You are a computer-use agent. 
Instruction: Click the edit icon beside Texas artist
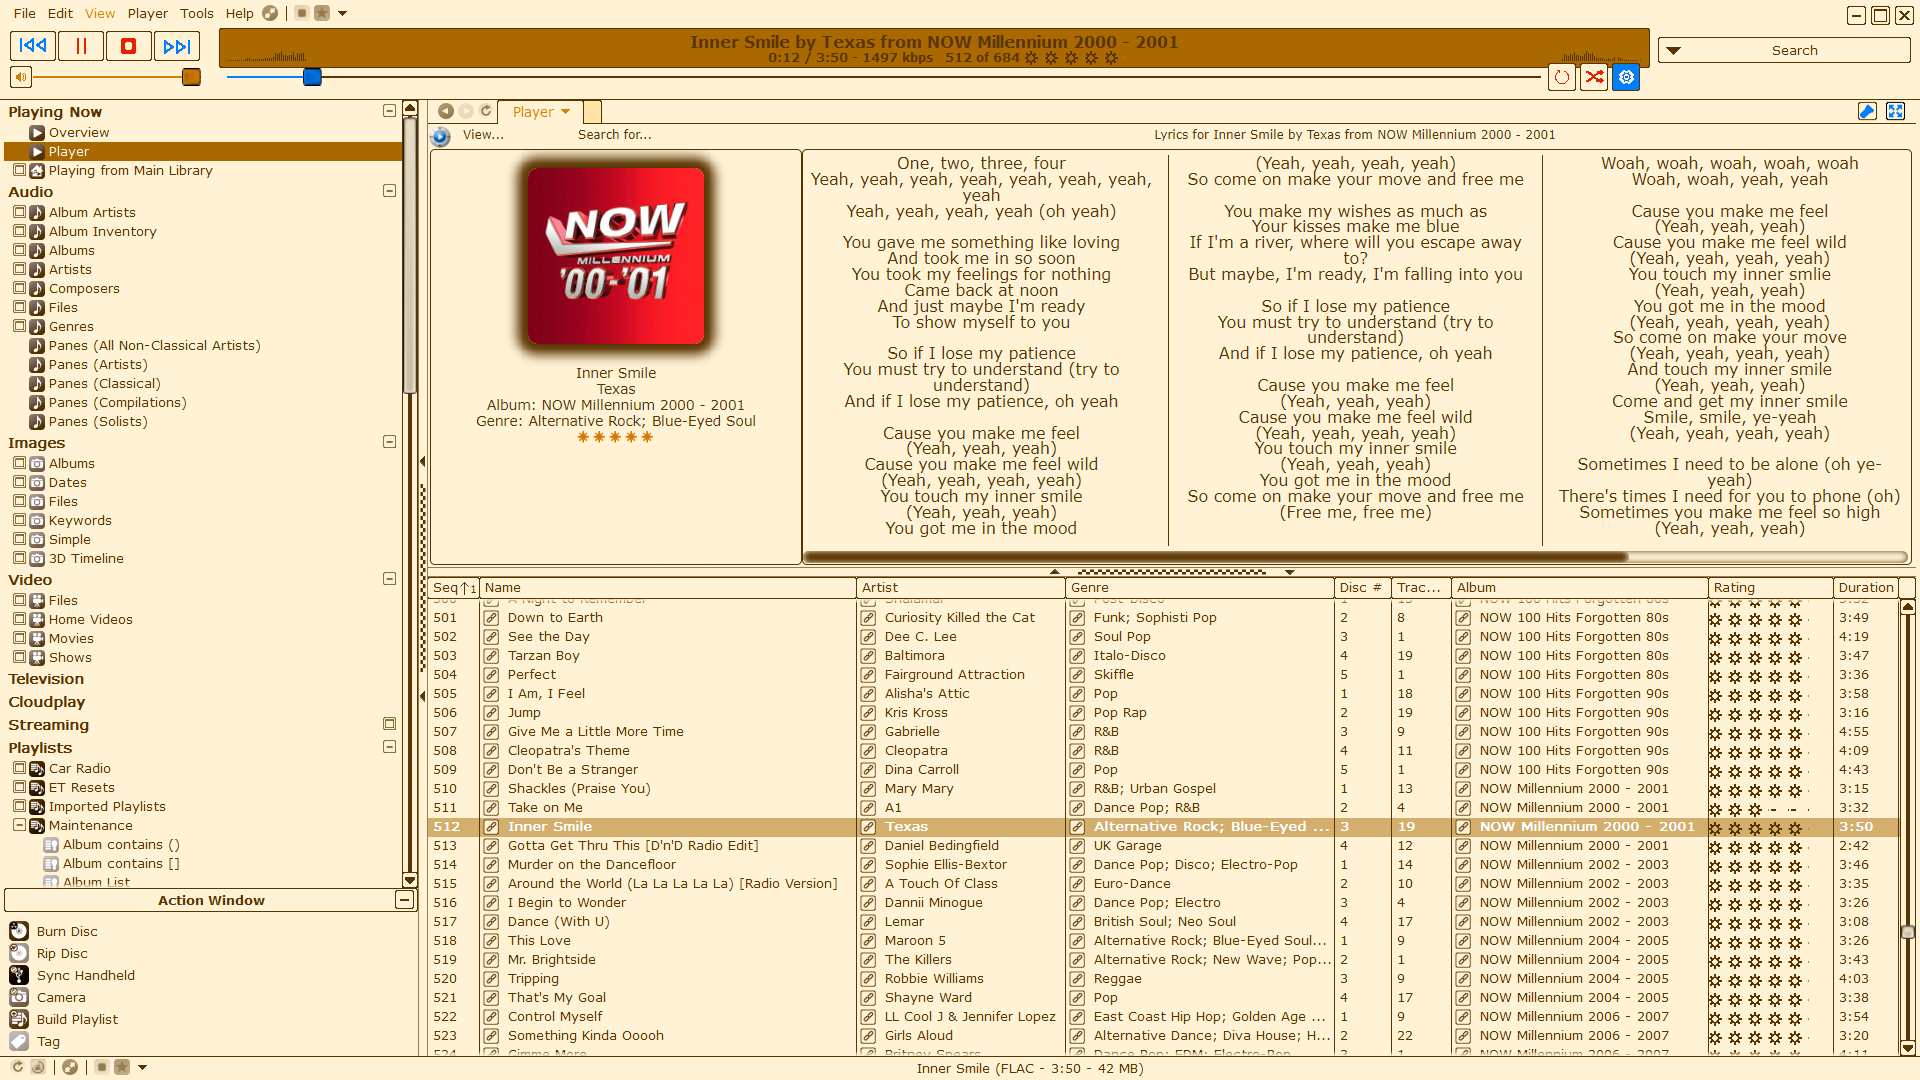(x=868, y=827)
